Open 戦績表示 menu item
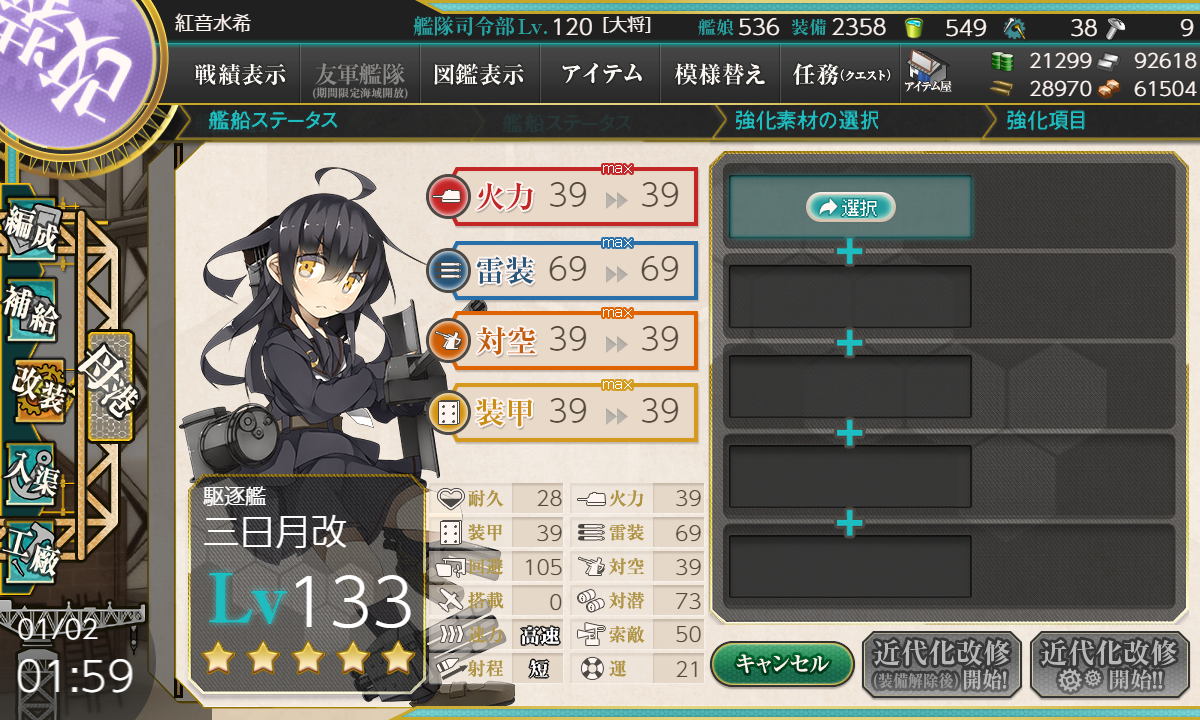 point(240,74)
